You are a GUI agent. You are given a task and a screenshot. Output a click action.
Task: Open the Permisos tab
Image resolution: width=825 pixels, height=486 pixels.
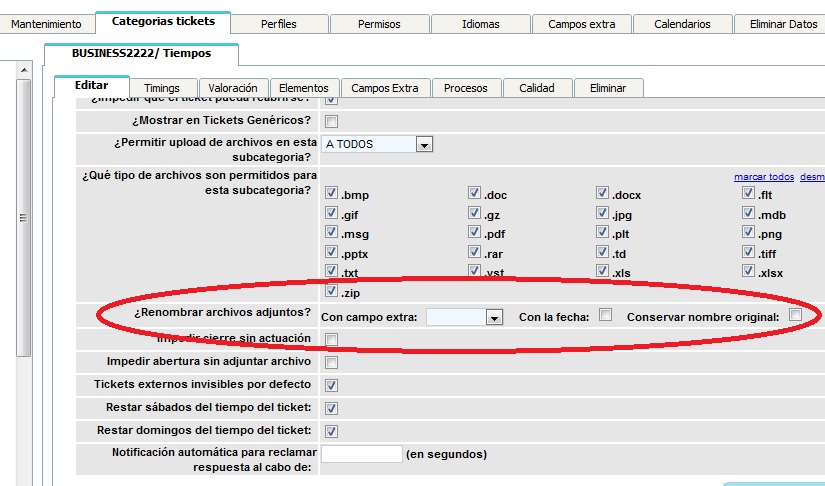coord(379,24)
